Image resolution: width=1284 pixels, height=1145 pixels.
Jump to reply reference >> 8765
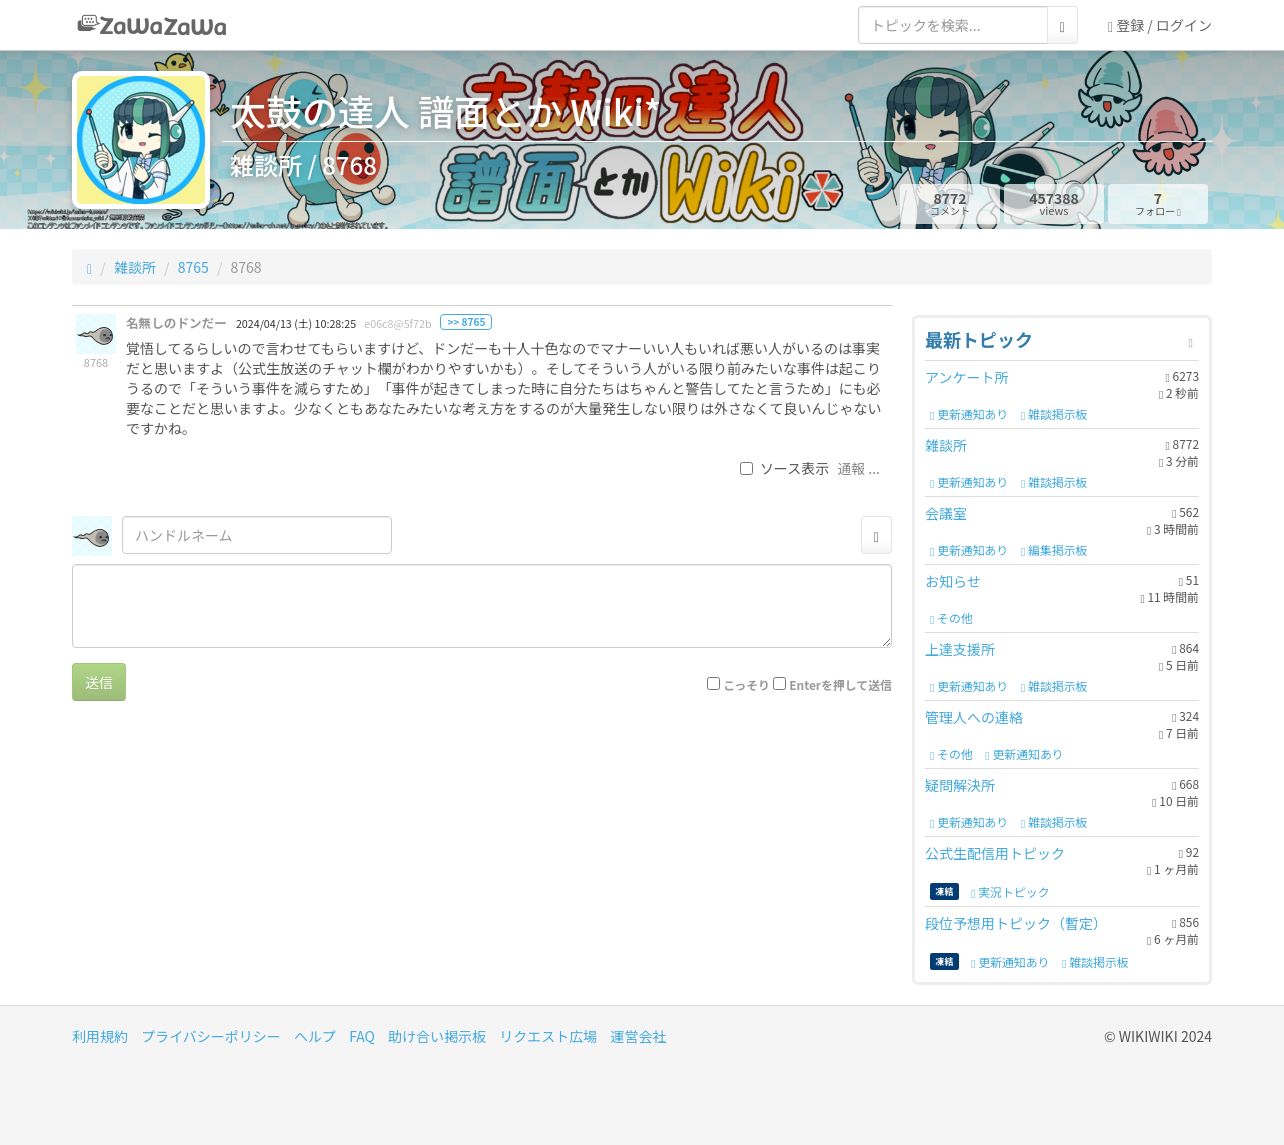click(466, 322)
